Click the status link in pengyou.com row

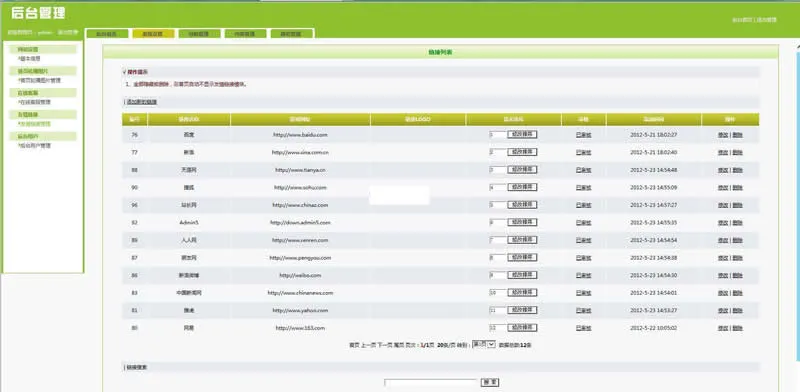[x=583, y=258]
